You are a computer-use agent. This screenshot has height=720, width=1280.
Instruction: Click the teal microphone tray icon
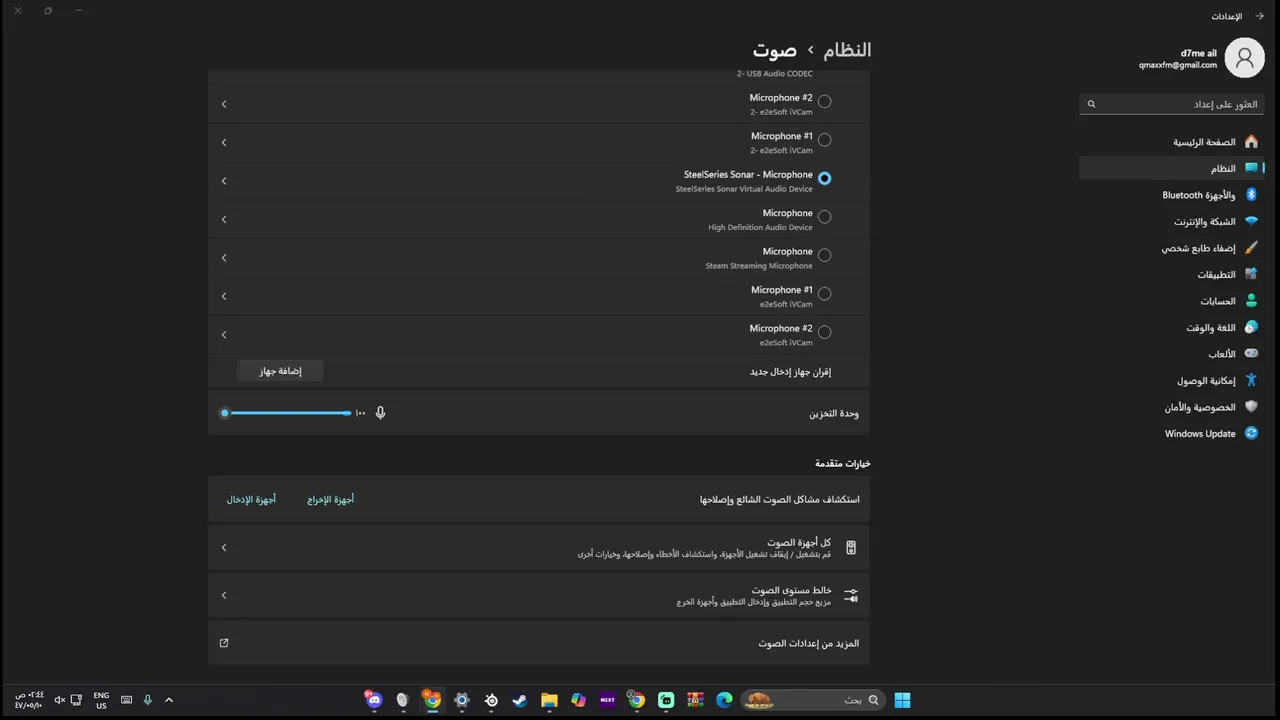[148, 700]
